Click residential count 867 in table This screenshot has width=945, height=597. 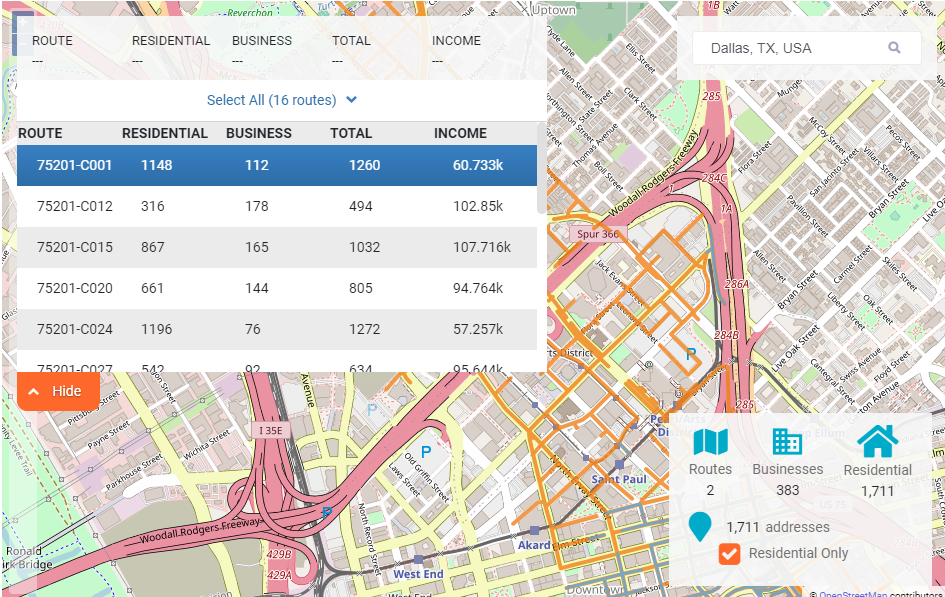coord(152,247)
